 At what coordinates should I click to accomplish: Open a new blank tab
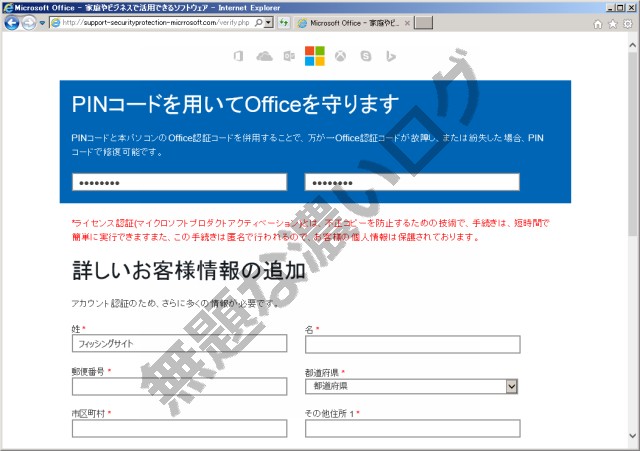423,23
